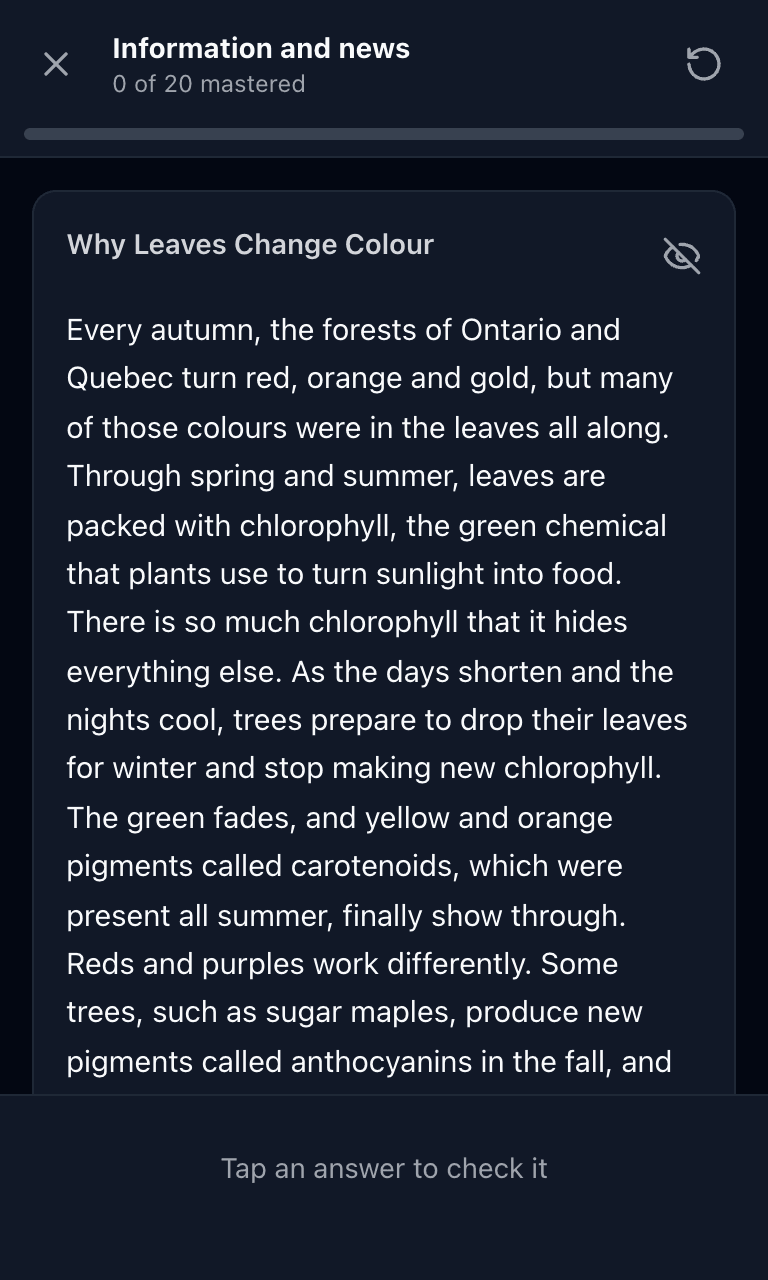The image size is (768, 1280).
Task: Select the Why Leaves Change Colour heading
Action: pos(250,245)
